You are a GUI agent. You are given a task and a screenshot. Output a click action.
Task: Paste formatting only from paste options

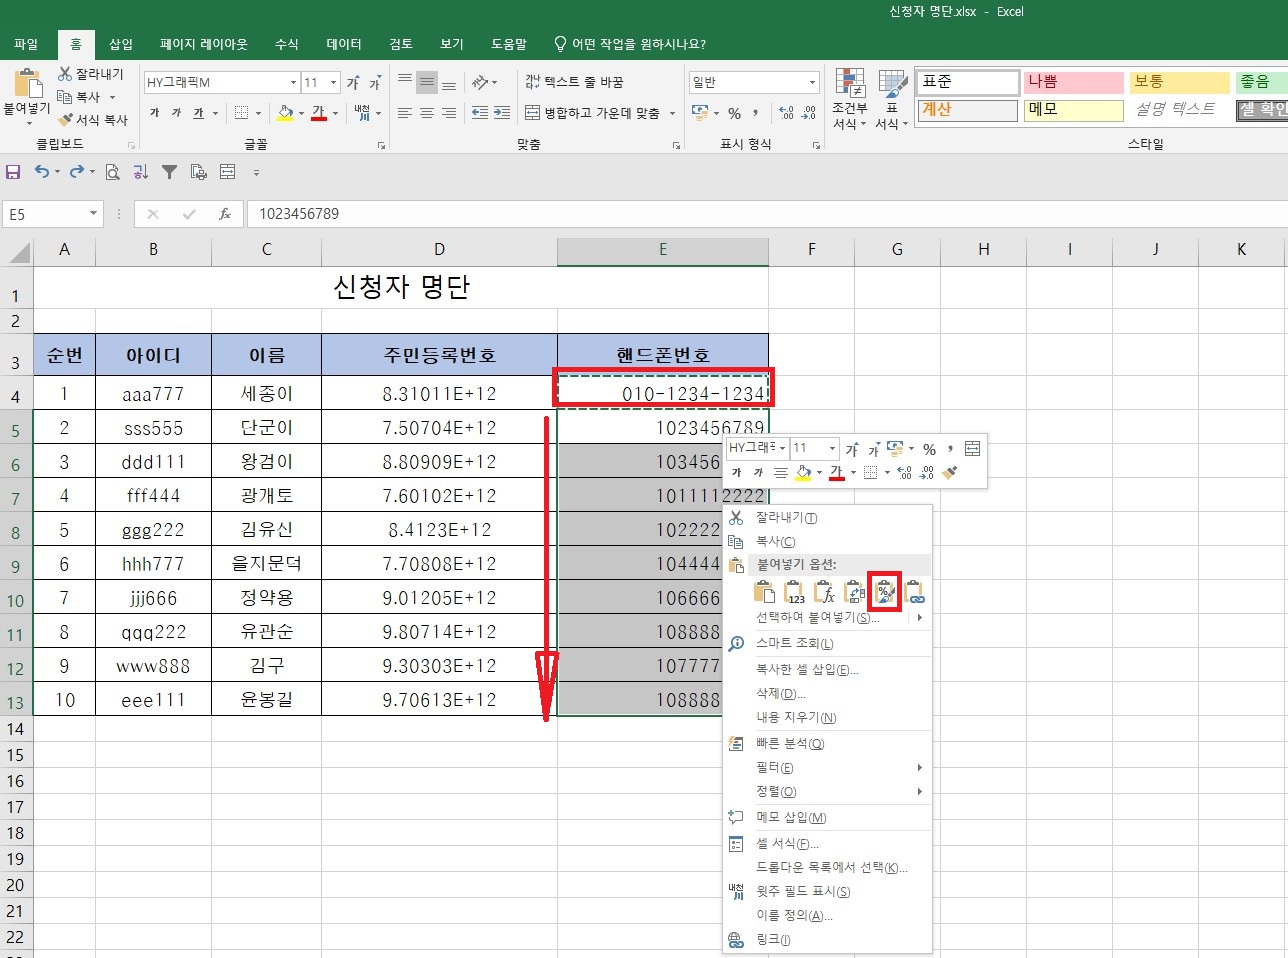pos(885,592)
